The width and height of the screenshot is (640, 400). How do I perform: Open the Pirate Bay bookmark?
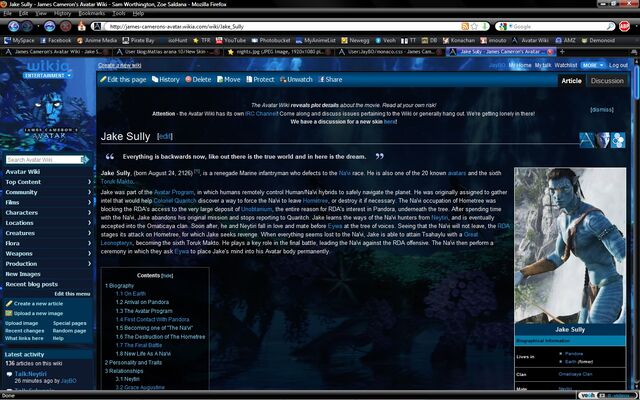[138, 40]
